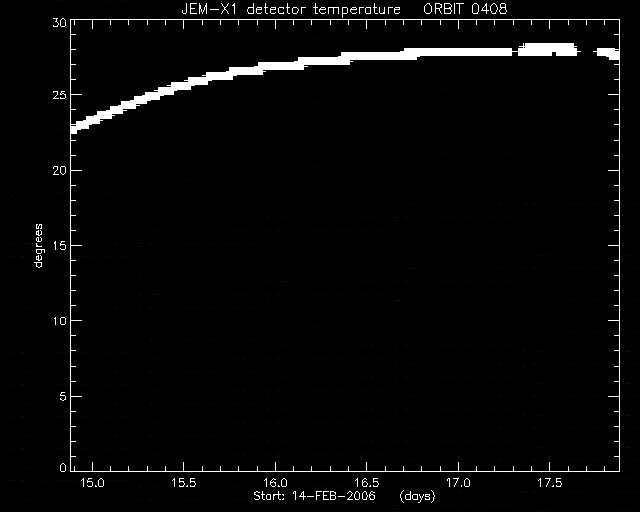This screenshot has height=512, width=640.
Task: Click the y-axis tick label 30
Action: pyautogui.click(x=60, y=22)
